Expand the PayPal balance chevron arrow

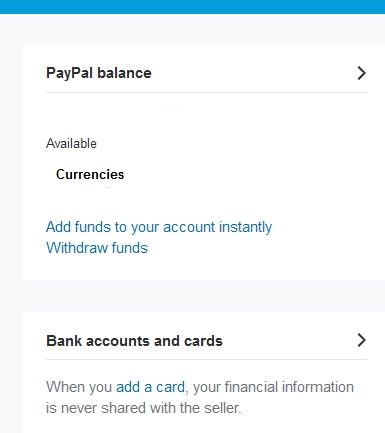361,73
